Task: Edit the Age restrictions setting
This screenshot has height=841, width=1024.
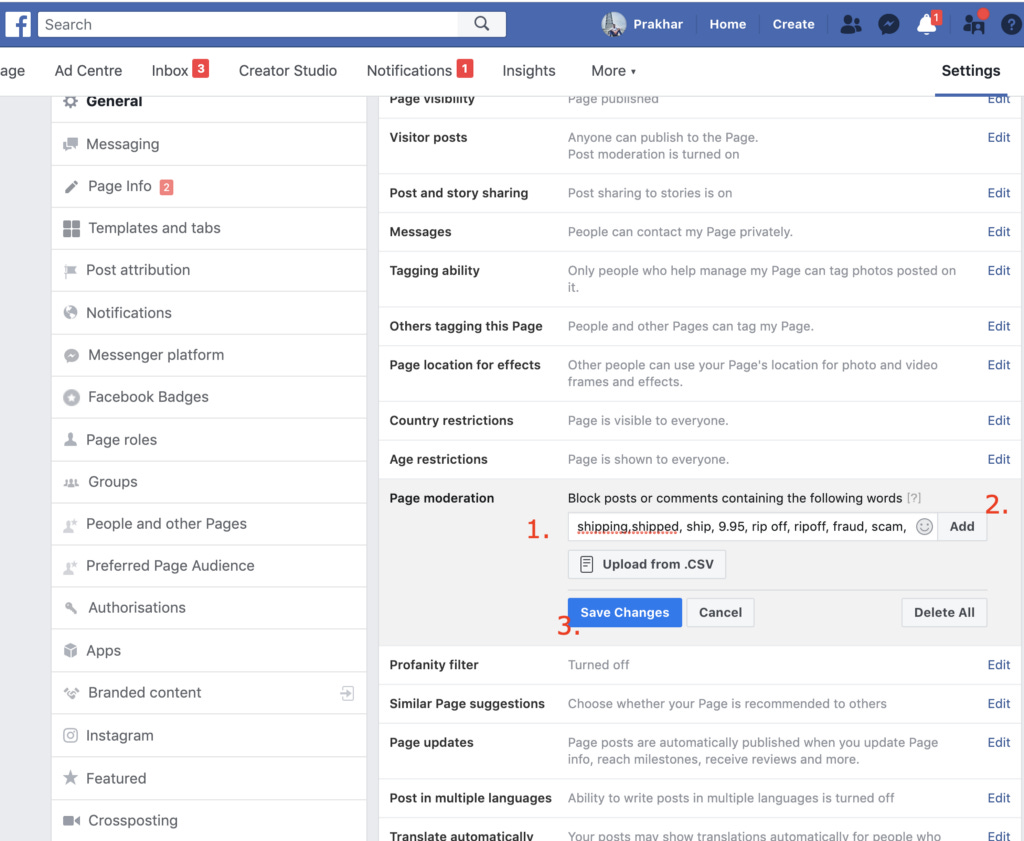Action: click(x=999, y=460)
